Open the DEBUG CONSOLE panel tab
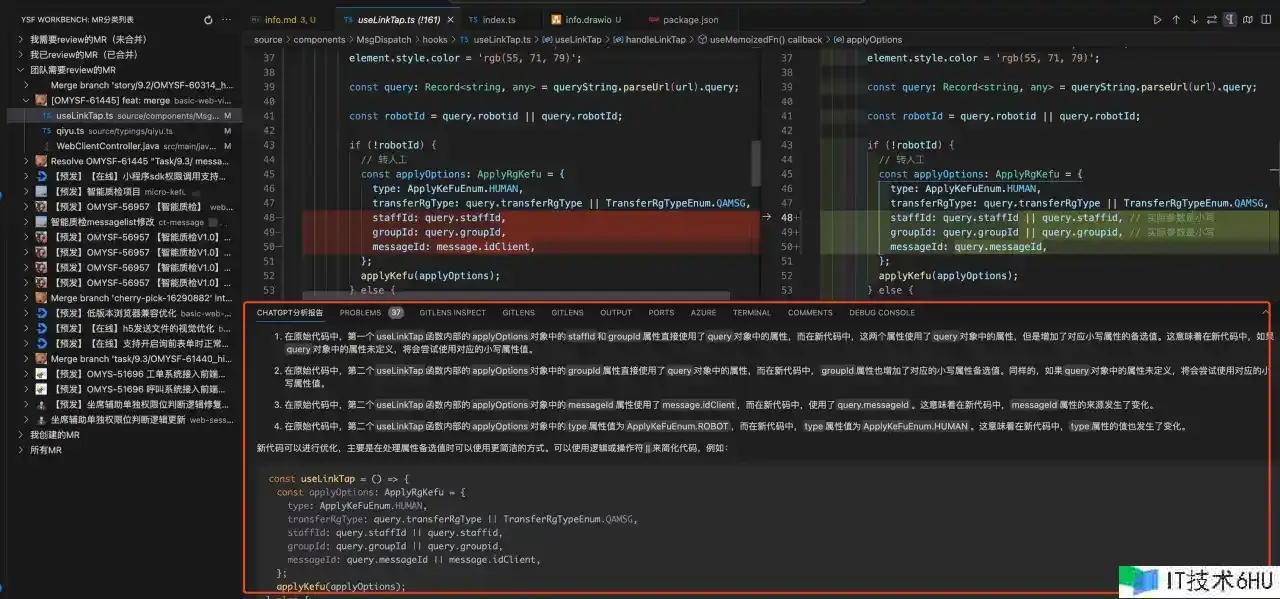This screenshot has width=1280, height=599. 882,313
